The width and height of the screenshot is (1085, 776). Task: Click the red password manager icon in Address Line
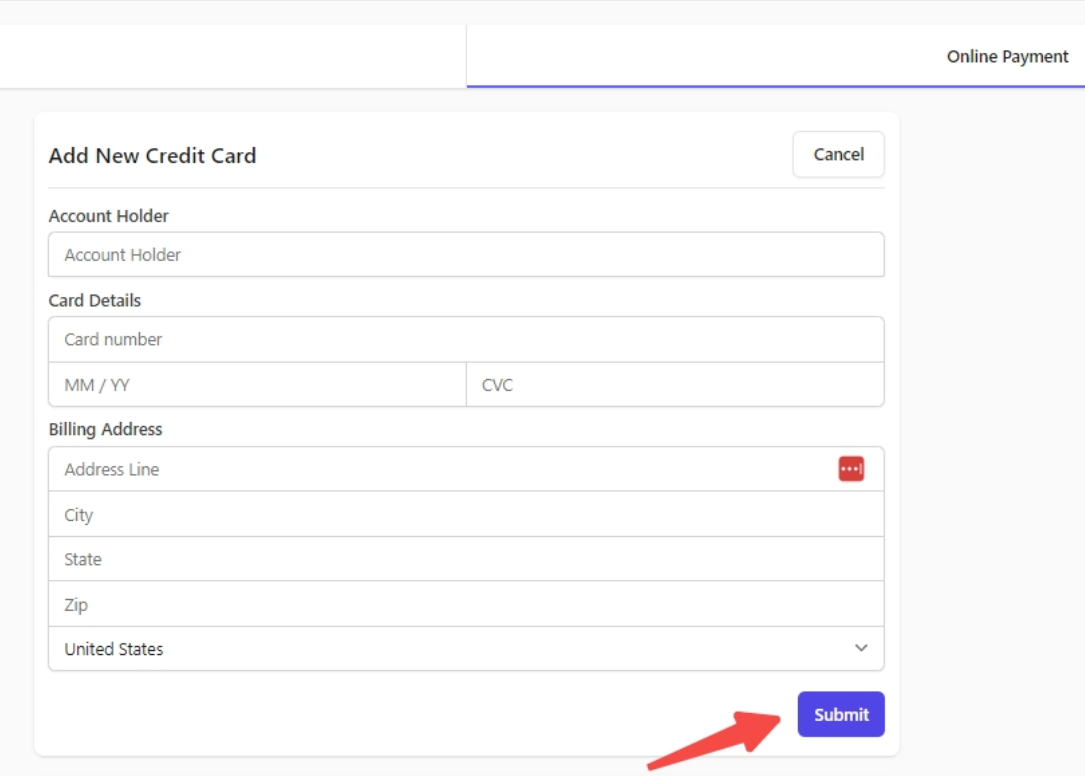coord(851,469)
